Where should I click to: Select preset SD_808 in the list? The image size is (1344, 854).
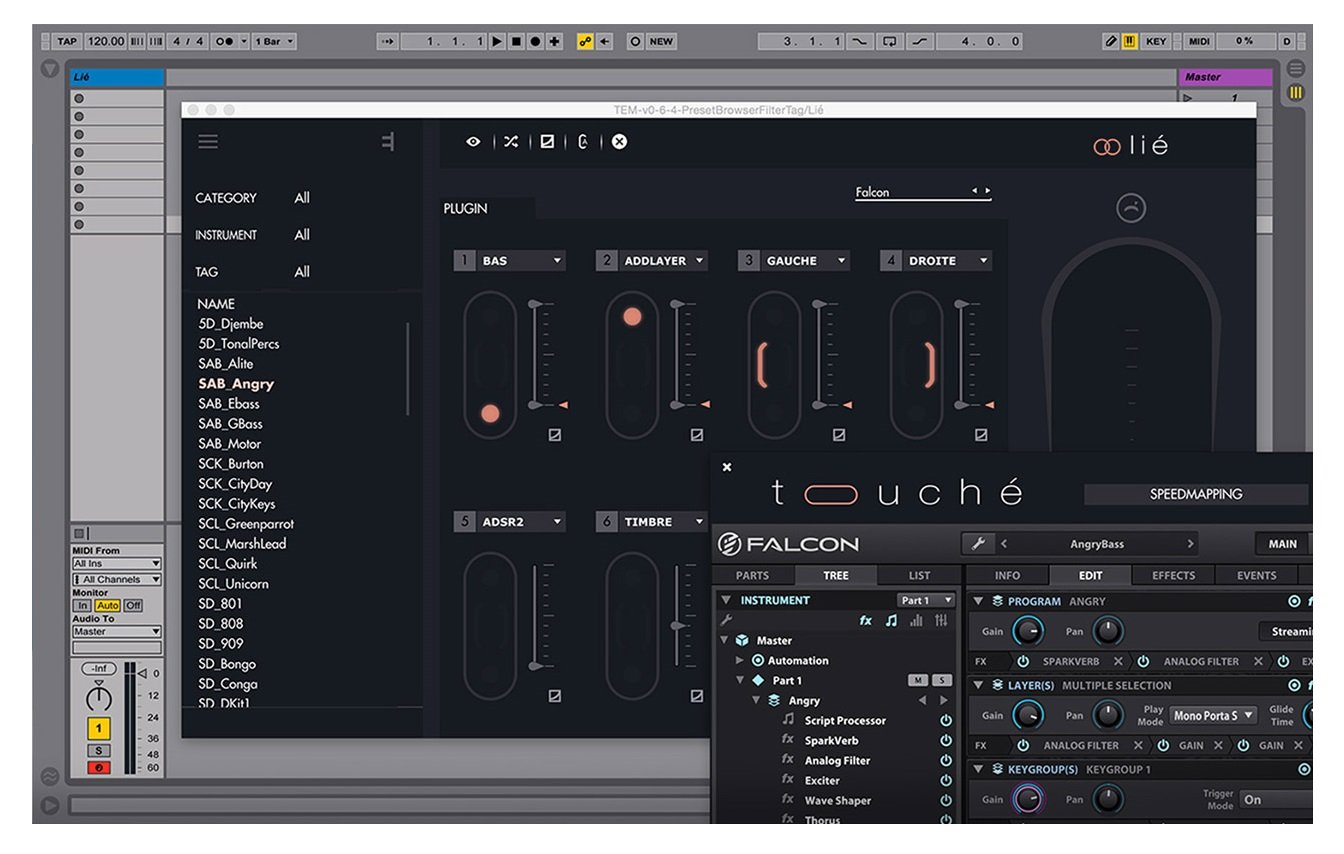point(220,624)
